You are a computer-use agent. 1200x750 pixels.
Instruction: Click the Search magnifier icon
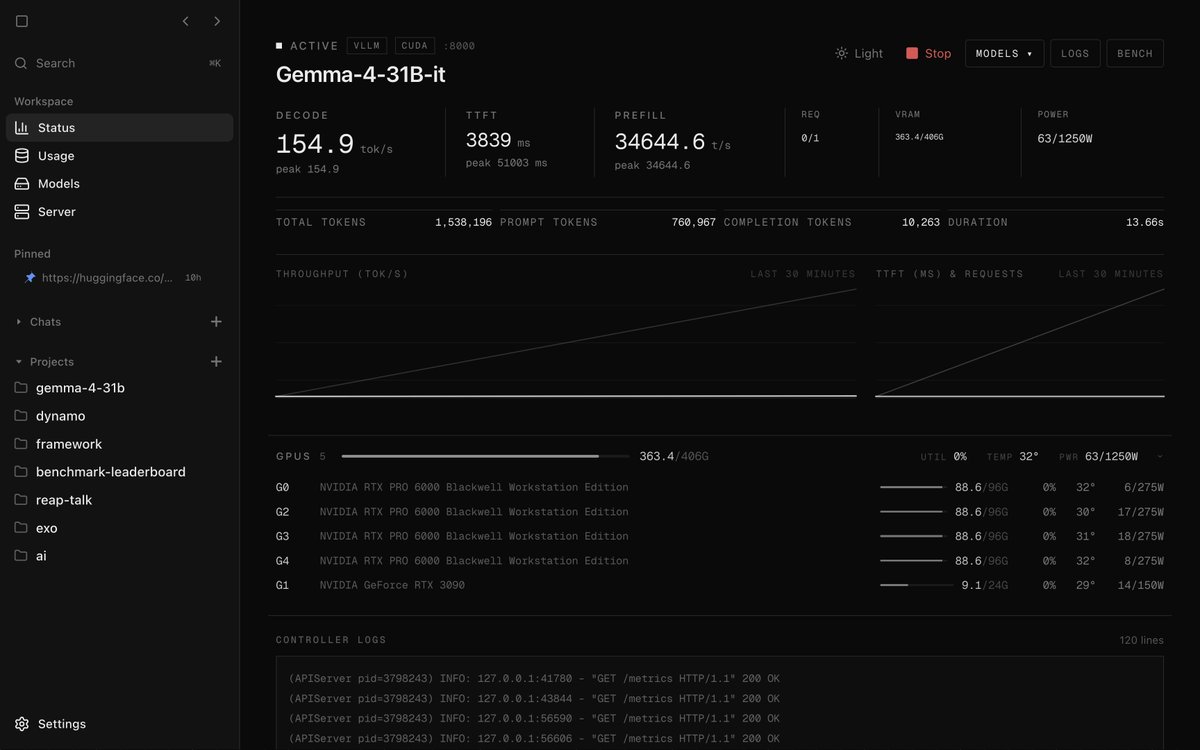pyautogui.click(x=21, y=63)
